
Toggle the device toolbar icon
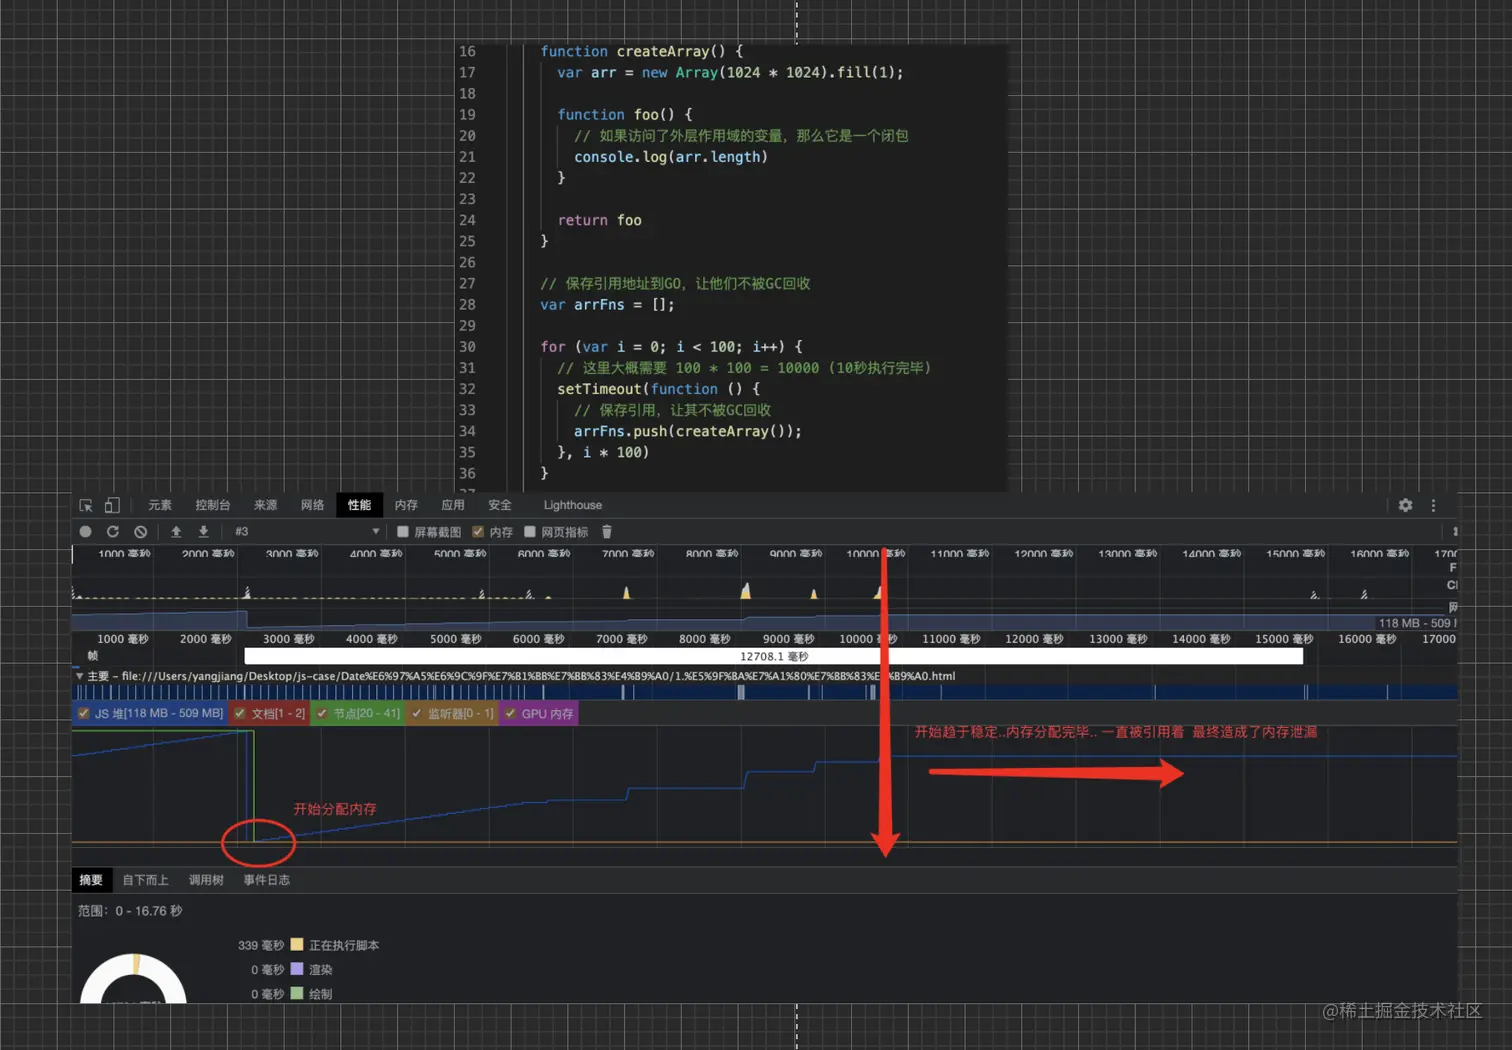(112, 505)
